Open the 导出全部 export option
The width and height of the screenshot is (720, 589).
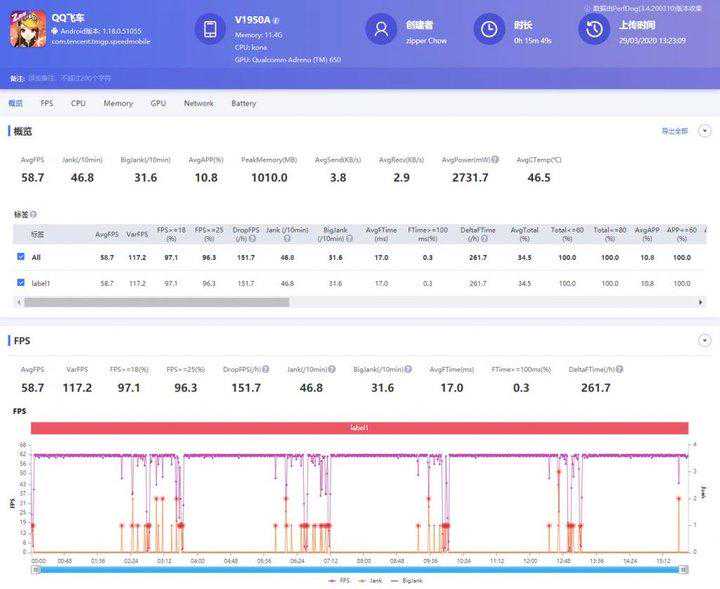tap(674, 131)
